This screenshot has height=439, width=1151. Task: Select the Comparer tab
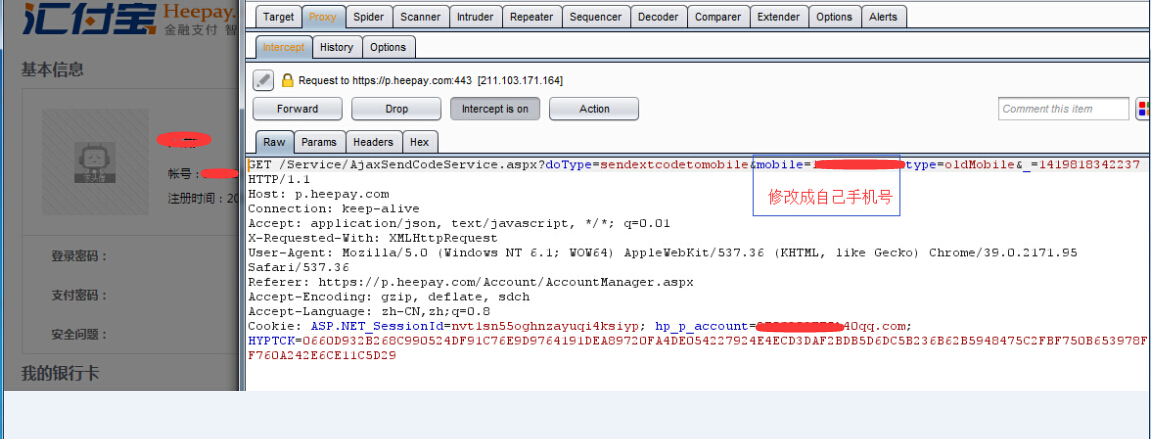click(718, 17)
